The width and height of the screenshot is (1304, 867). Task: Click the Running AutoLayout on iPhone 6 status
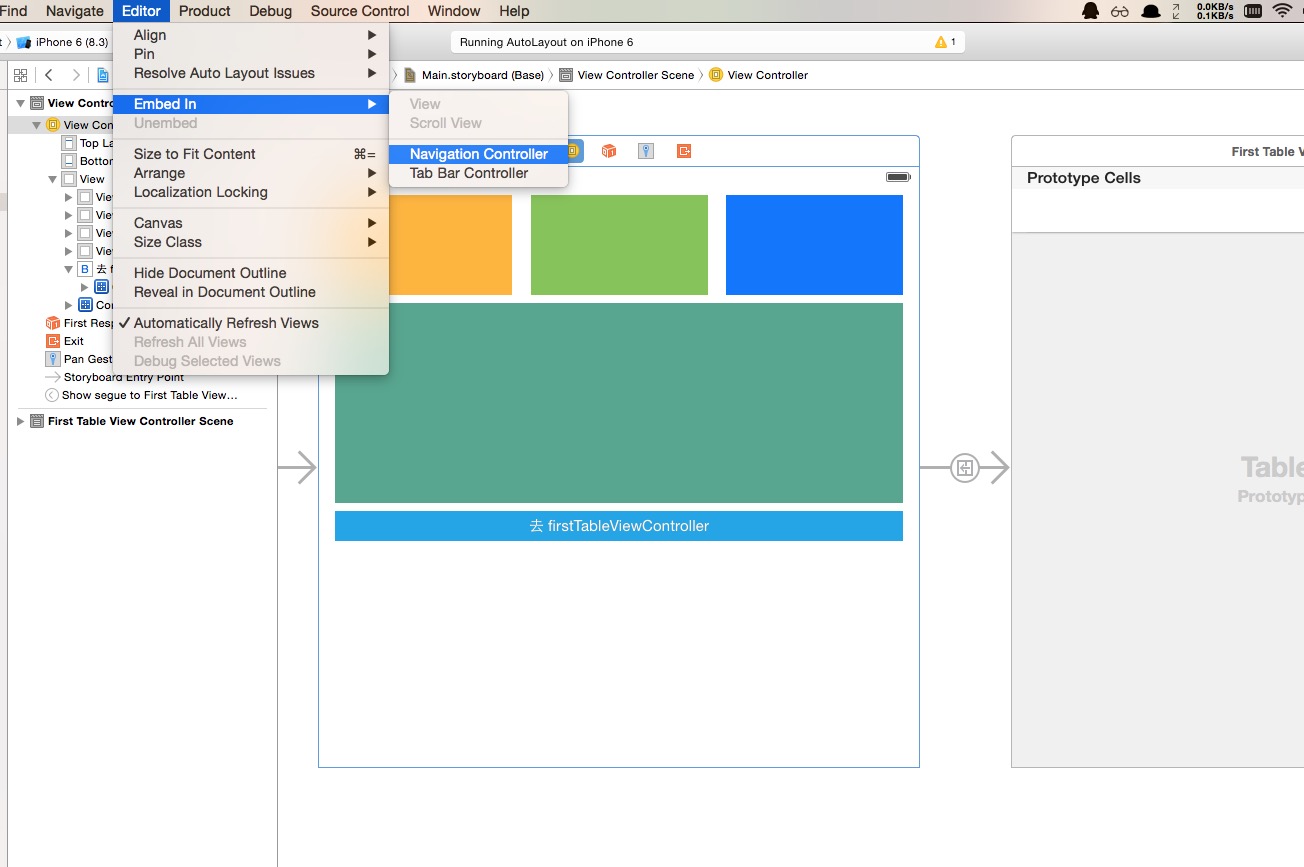coord(546,42)
